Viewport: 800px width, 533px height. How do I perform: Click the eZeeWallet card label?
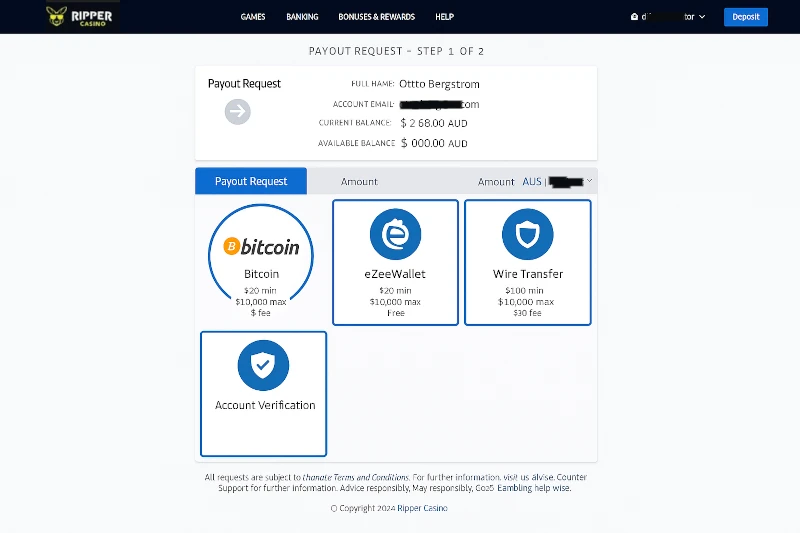(395, 274)
